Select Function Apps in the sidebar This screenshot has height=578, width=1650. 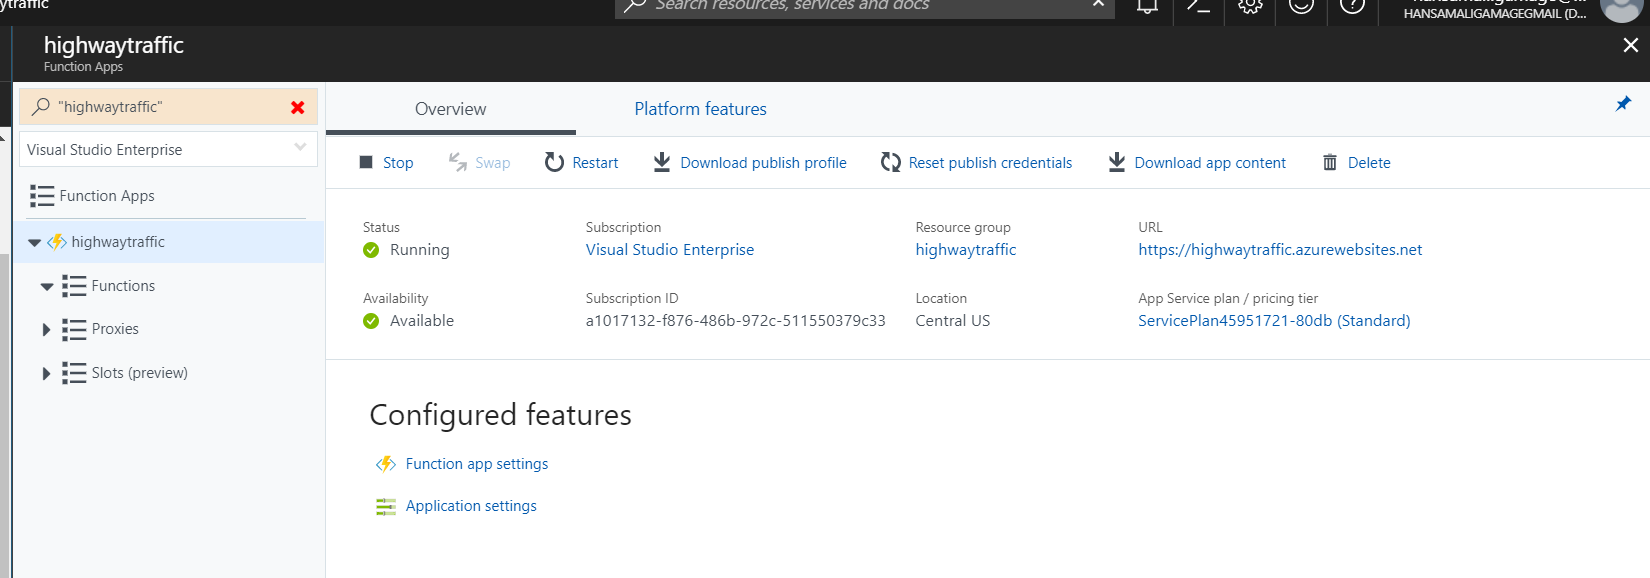coord(107,196)
